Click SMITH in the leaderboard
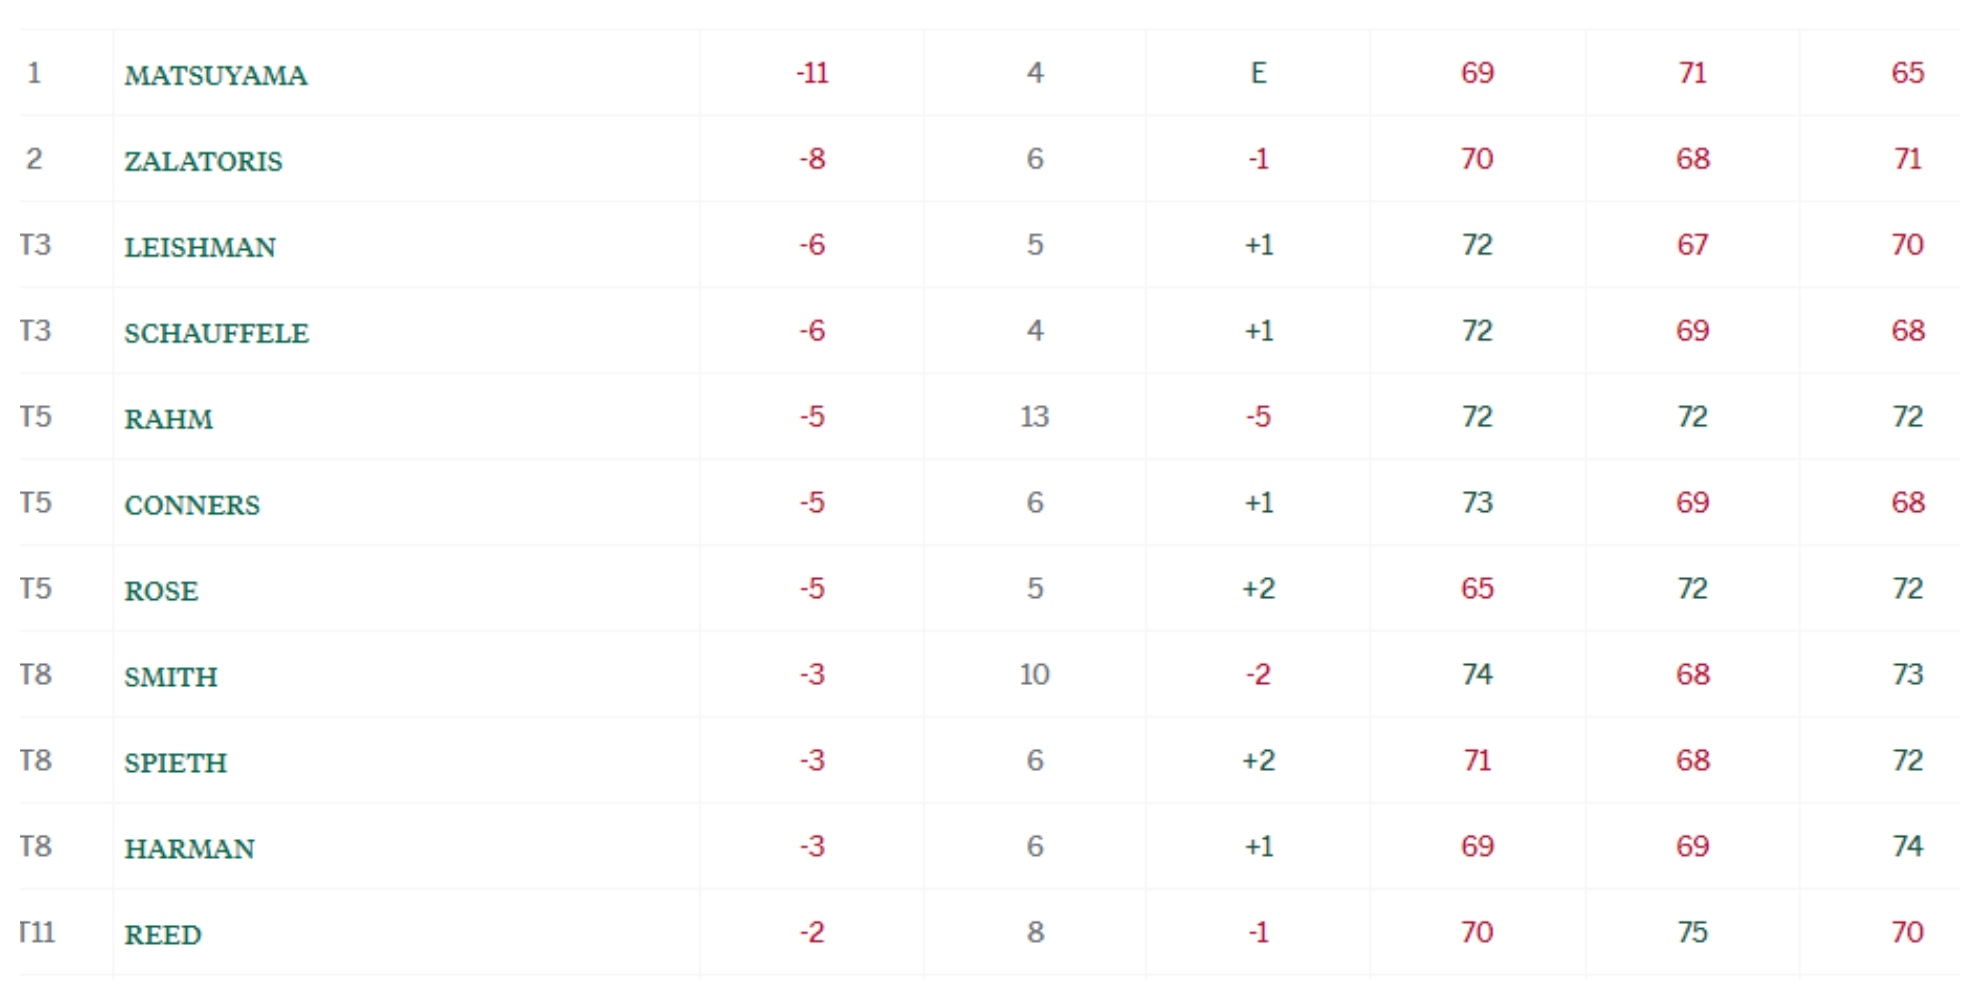This screenshot has width=1980, height=1000. coord(170,677)
